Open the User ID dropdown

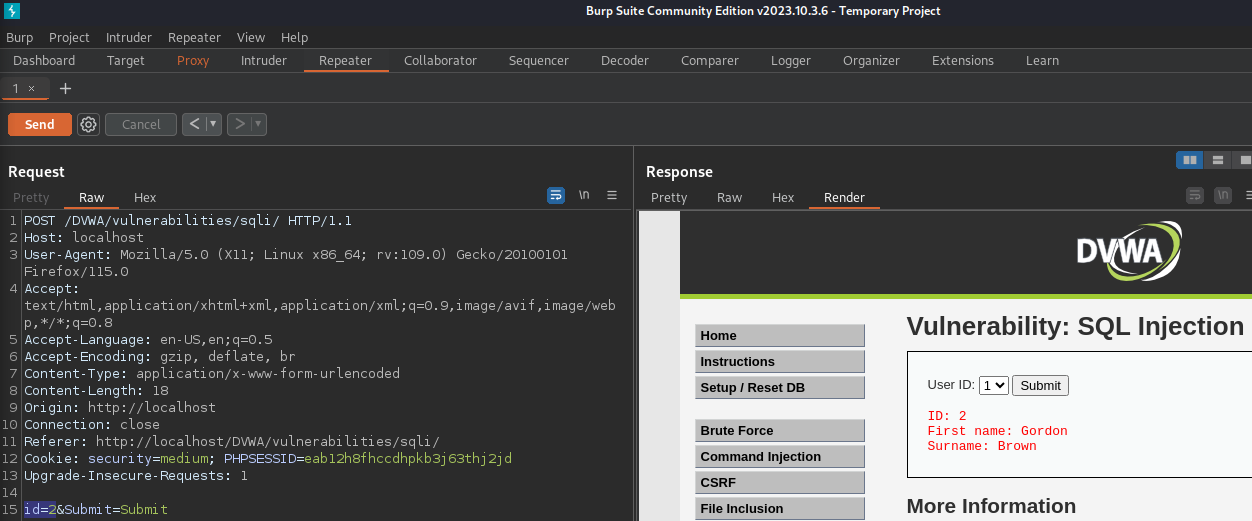coord(994,385)
